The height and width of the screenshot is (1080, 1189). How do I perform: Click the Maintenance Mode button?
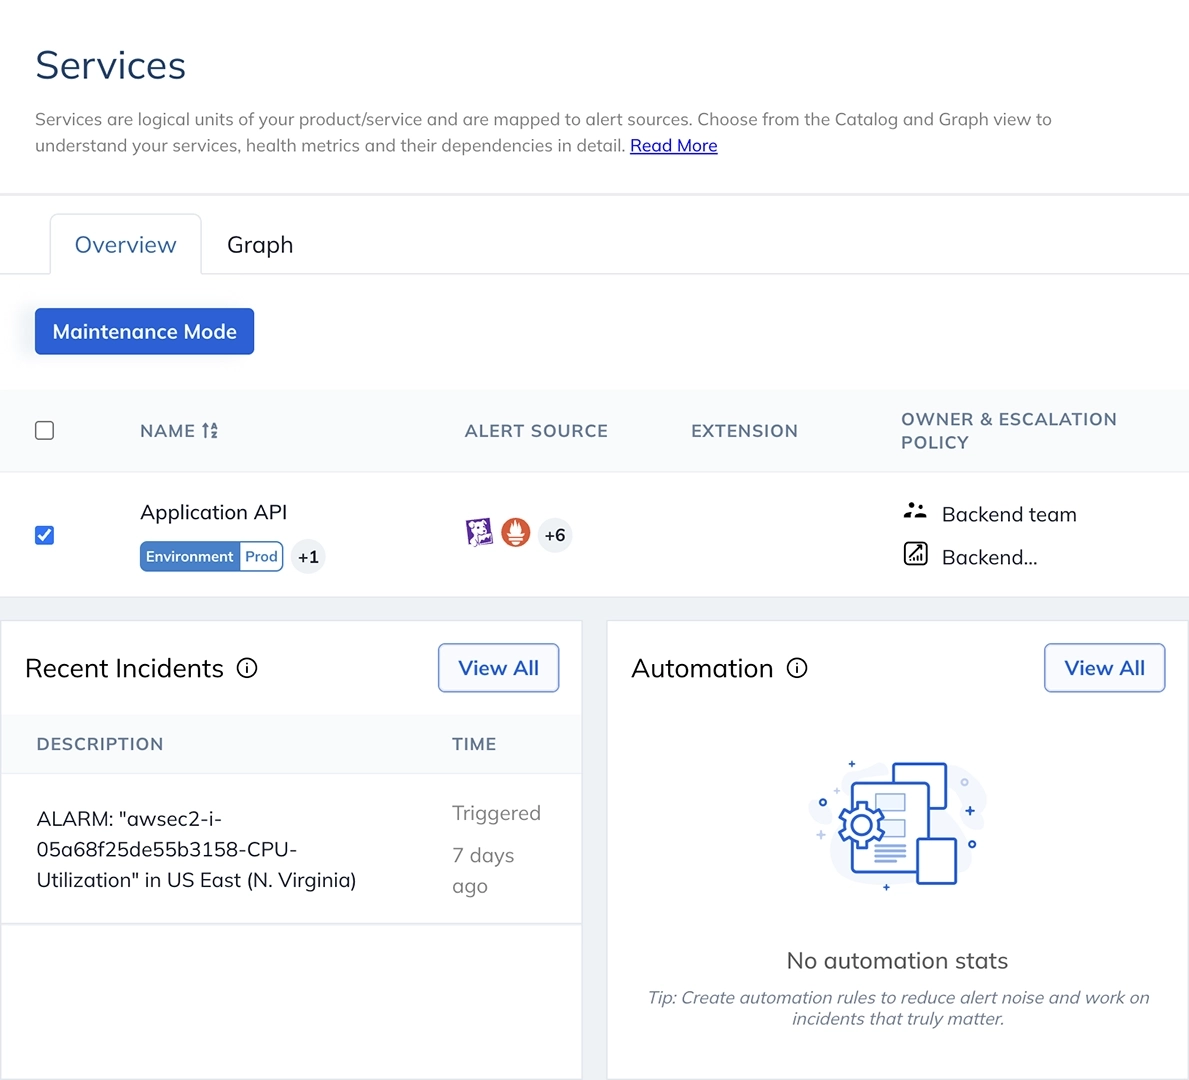(x=144, y=331)
